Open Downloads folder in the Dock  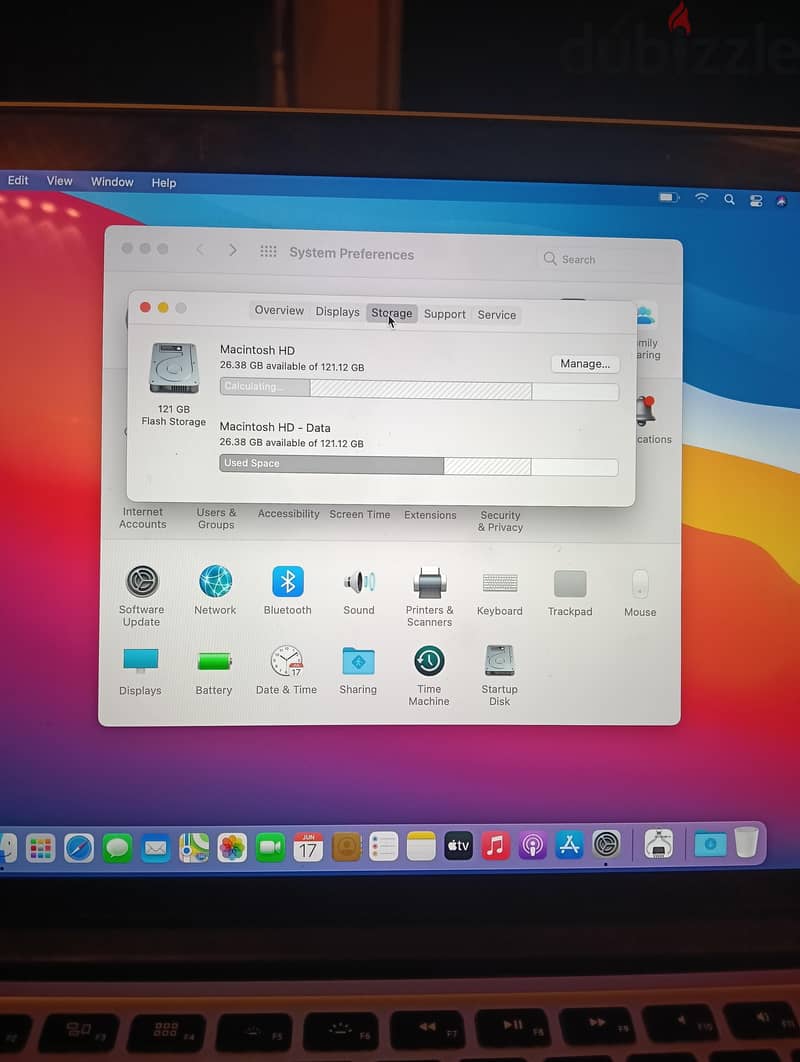pos(710,844)
